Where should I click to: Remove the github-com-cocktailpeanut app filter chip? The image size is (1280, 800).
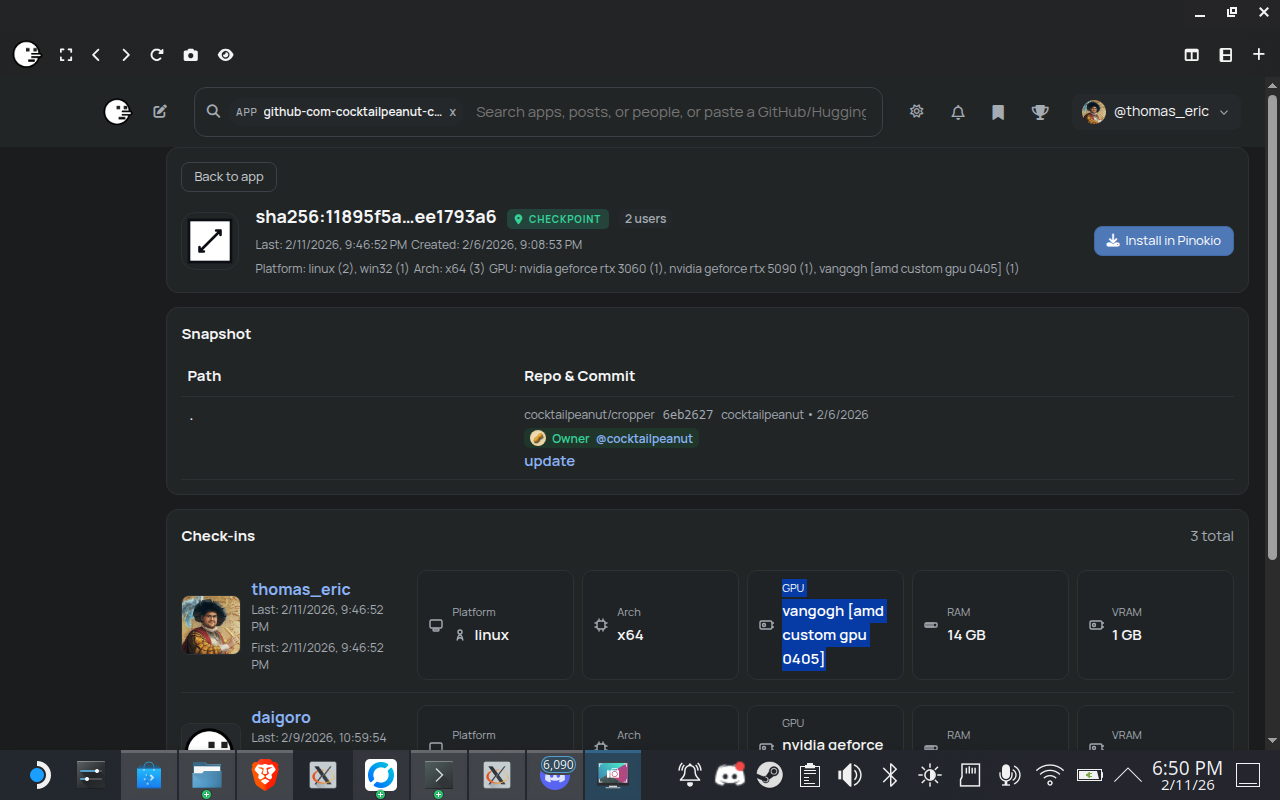pyautogui.click(x=453, y=112)
